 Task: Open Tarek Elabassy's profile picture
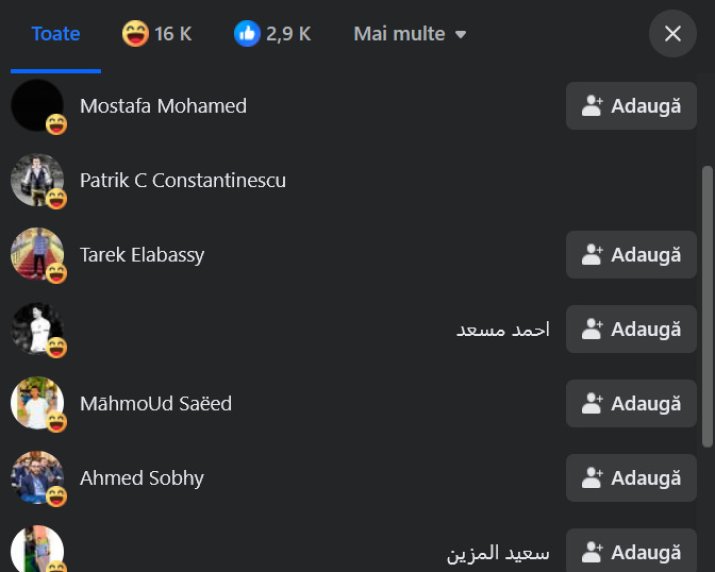pyautogui.click(x=37, y=254)
